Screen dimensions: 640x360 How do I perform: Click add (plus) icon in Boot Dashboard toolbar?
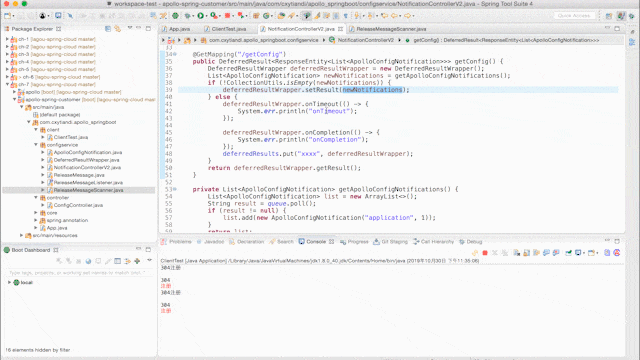coord(137,261)
